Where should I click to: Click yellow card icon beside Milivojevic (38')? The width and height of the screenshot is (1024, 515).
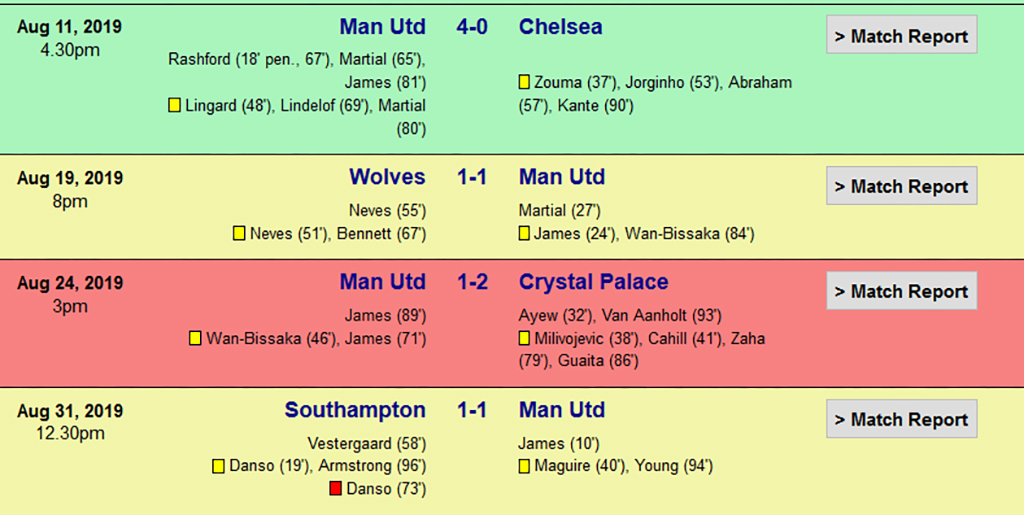point(524,338)
